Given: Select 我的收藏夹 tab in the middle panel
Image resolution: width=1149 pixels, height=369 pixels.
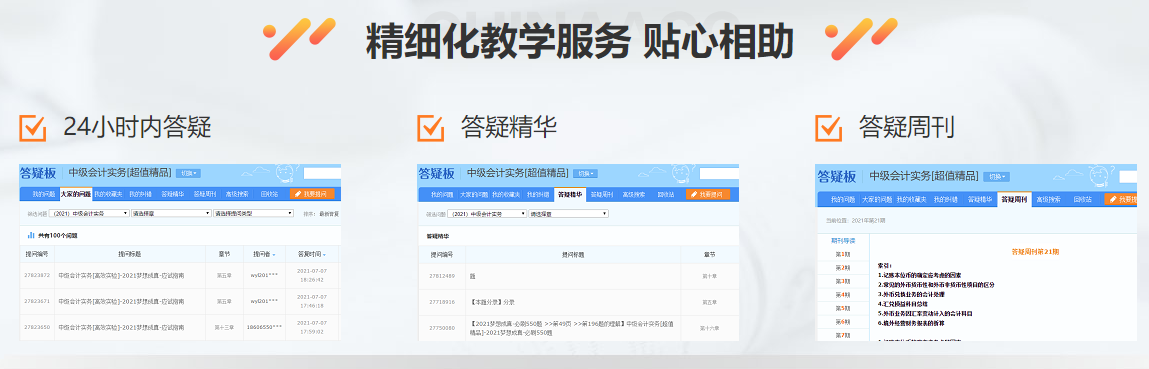Looking at the screenshot, I should 506,195.
